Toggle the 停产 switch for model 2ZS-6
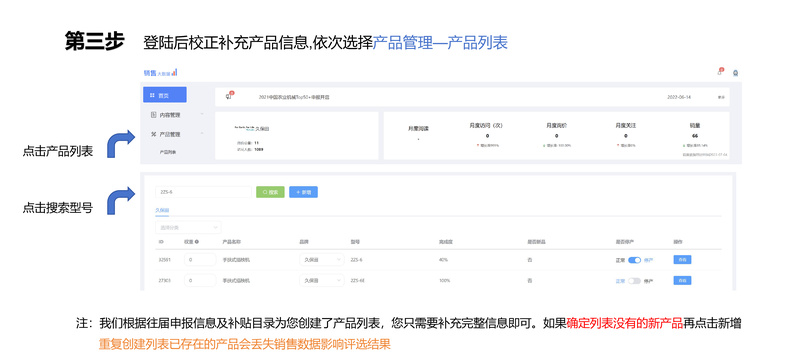The height and width of the screenshot is (362, 800). [x=634, y=260]
